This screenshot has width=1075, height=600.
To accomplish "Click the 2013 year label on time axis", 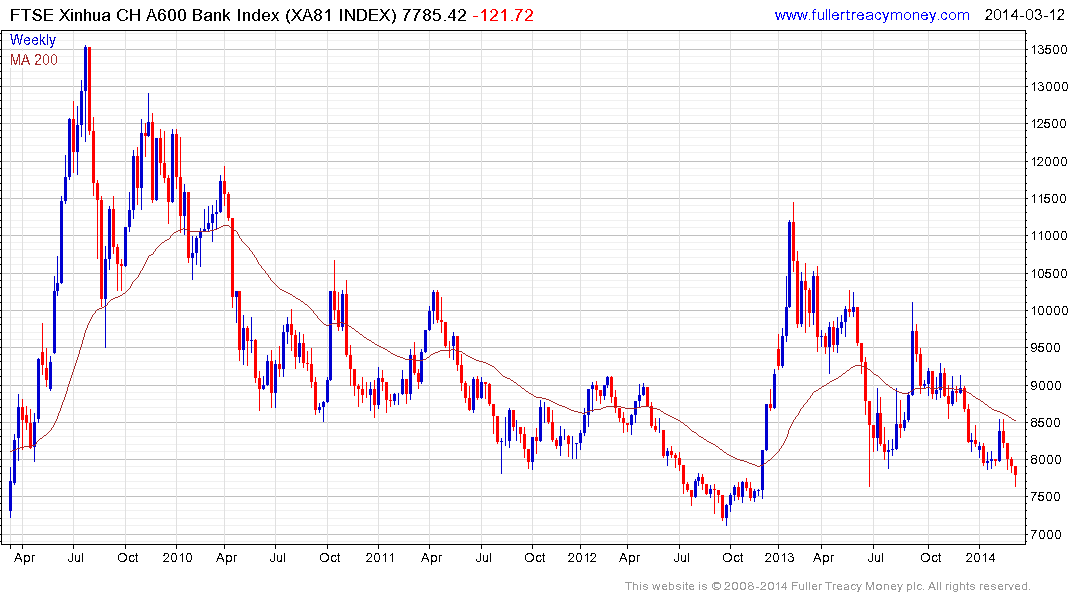I will (780, 557).
